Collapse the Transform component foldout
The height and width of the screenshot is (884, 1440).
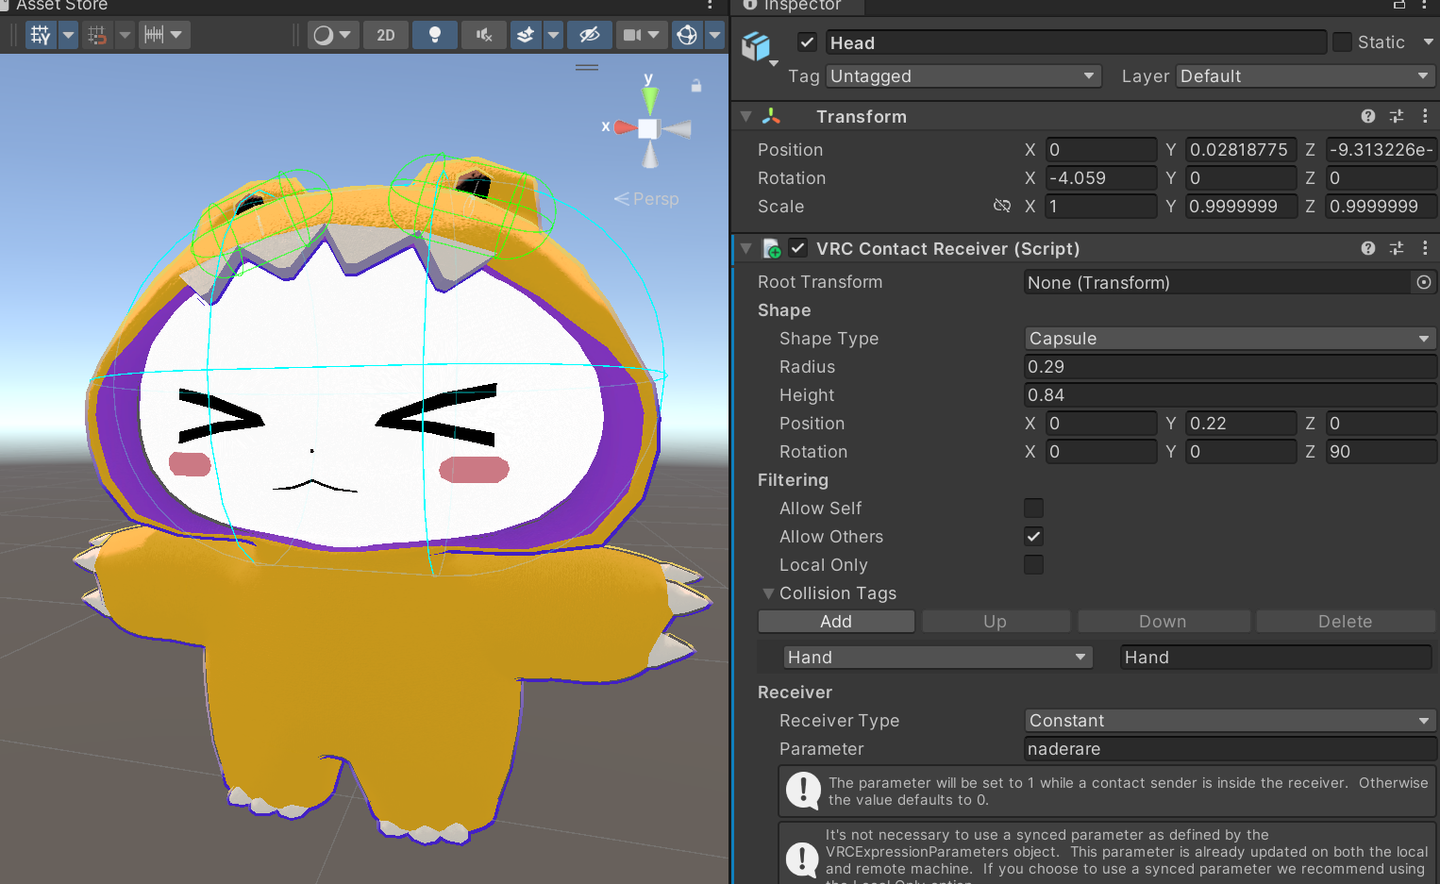[x=746, y=116]
